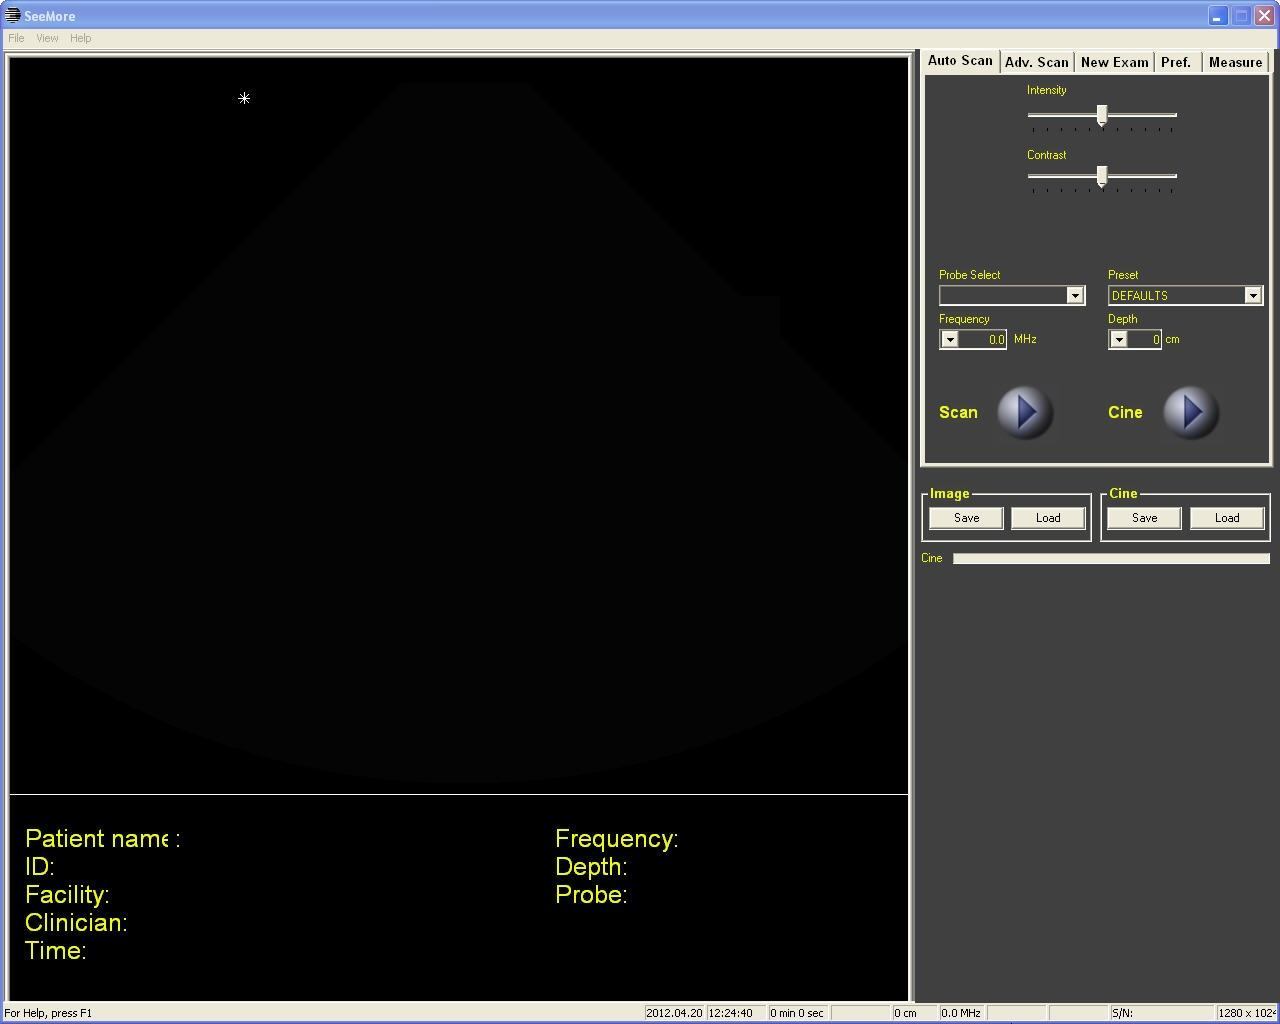Screen dimensions: 1280x1024
Task: Click the Cine progress bar
Action: point(1111,558)
